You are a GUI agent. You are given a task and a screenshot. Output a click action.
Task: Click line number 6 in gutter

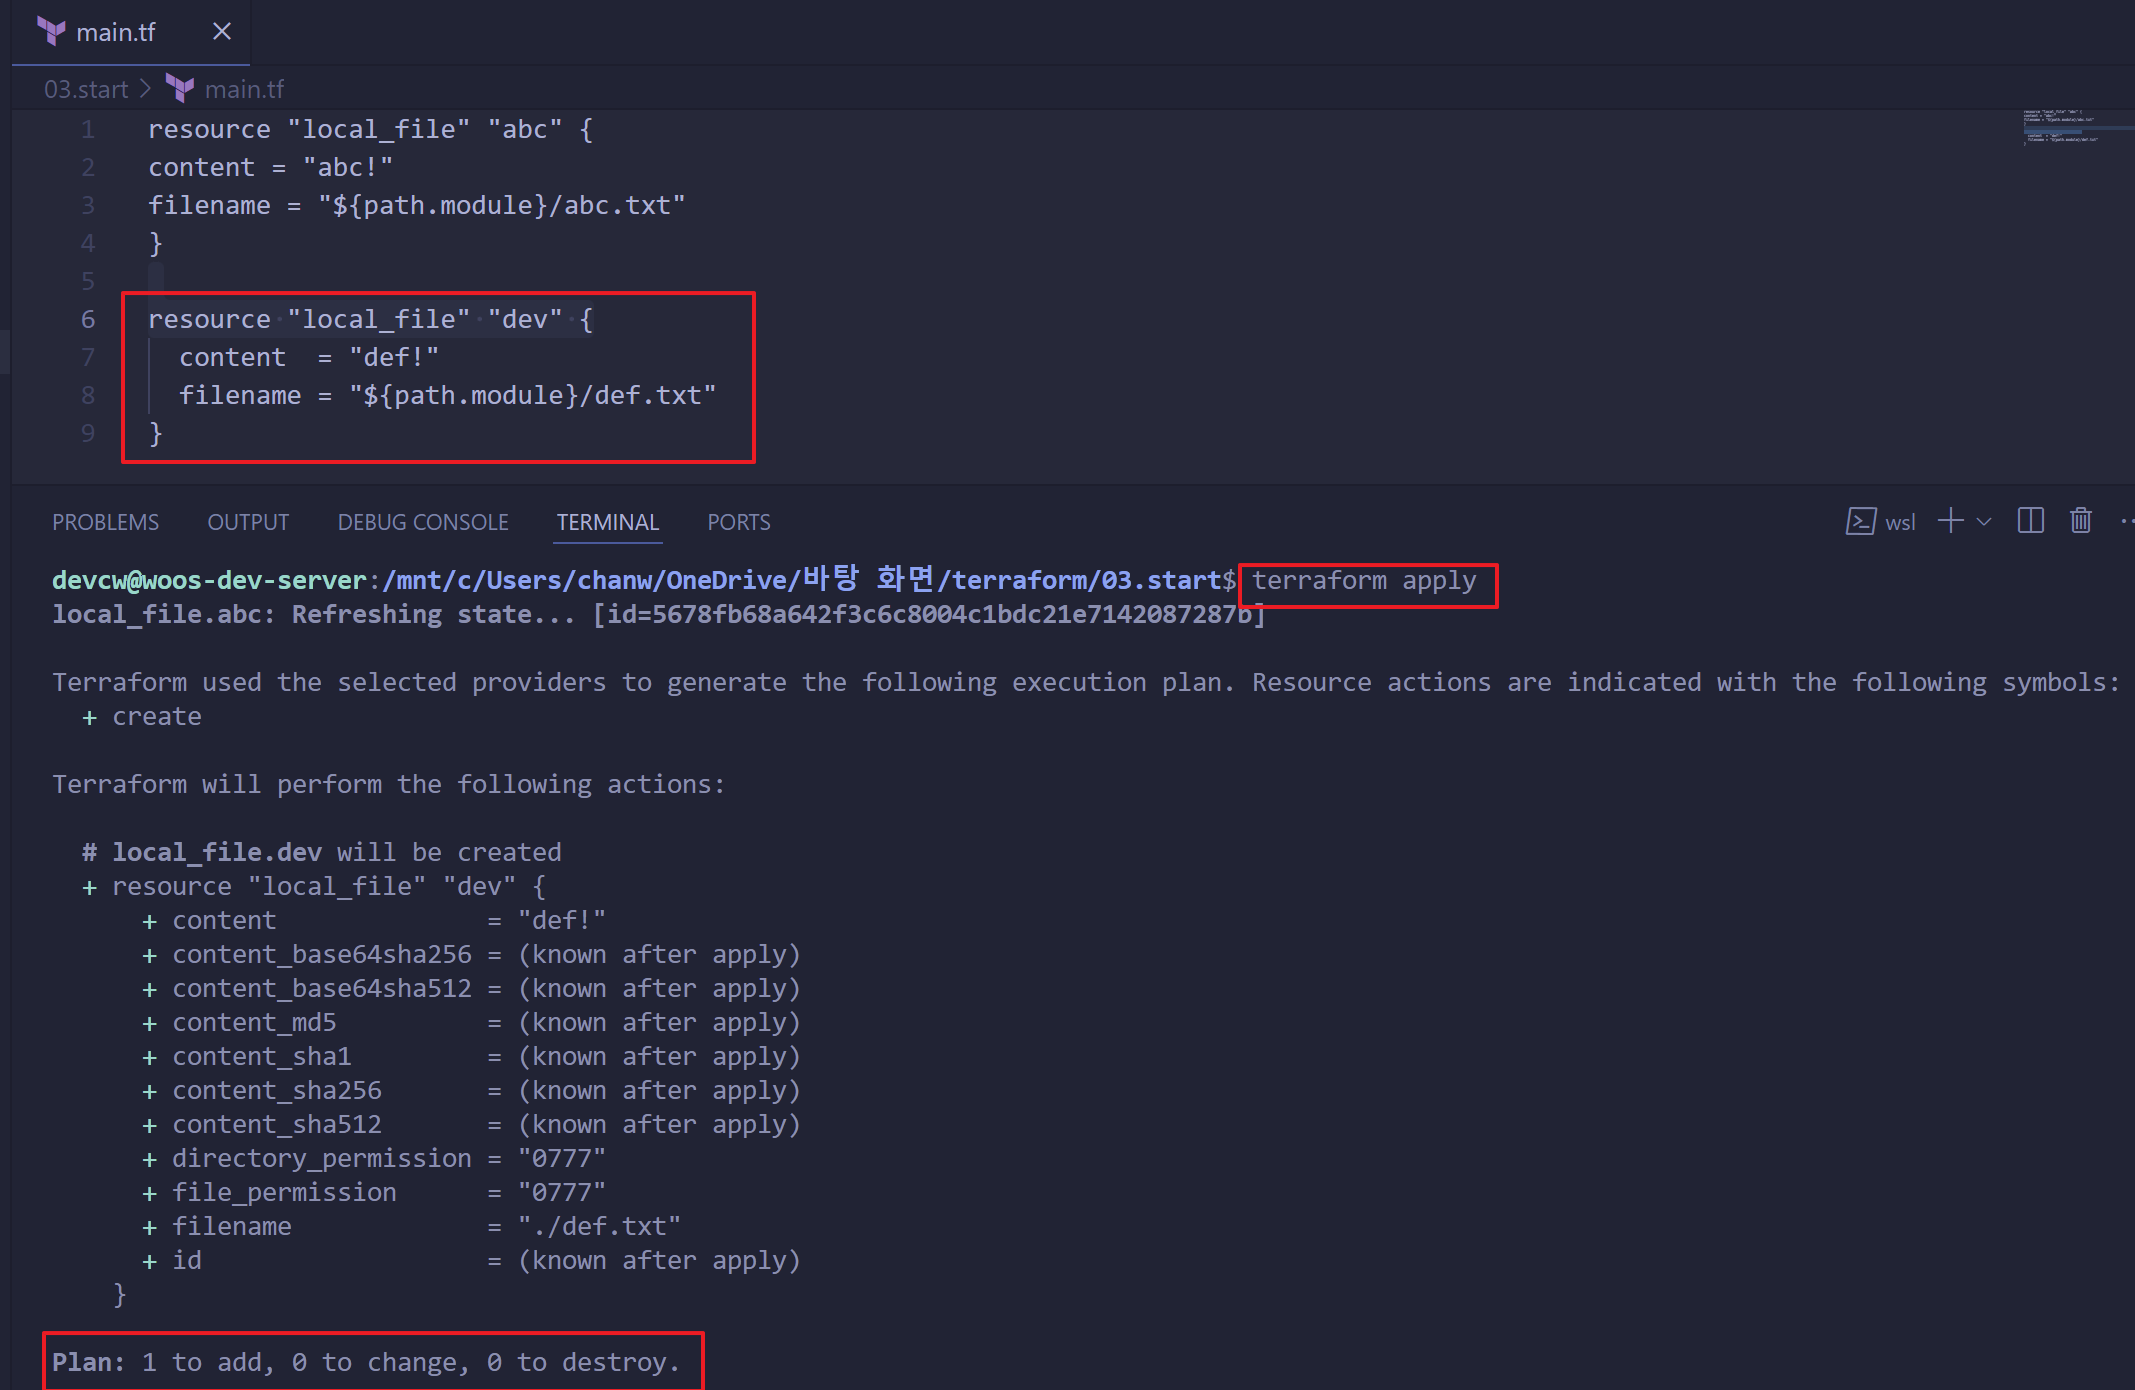[88, 319]
